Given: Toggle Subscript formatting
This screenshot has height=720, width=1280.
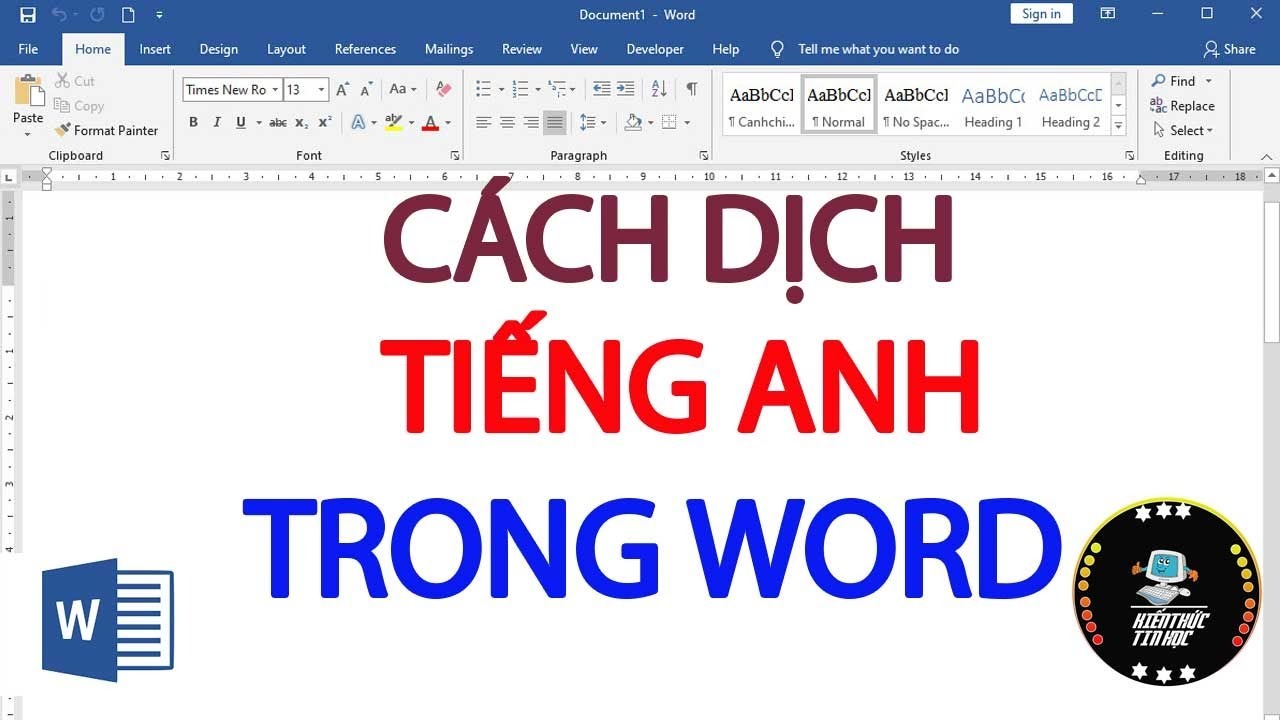Looking at the screenshot, I should [x=302, y=122].
